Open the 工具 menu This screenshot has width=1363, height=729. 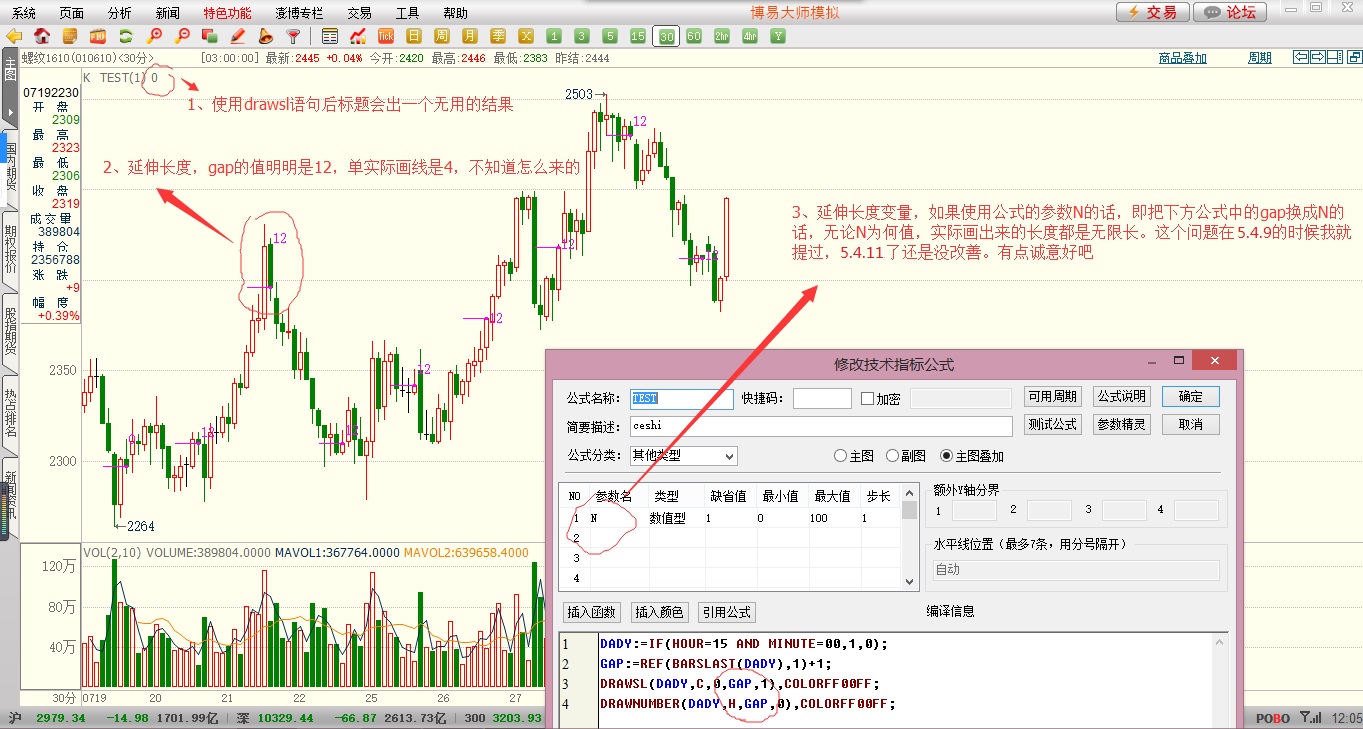407,13
